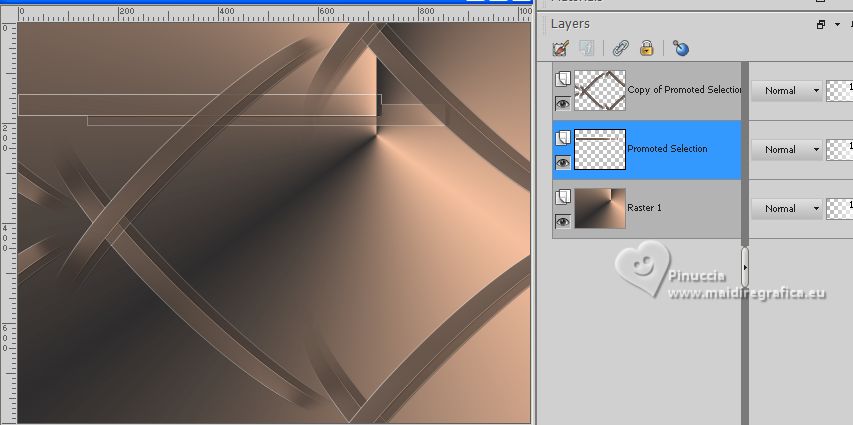Click the raster layer type icon of Promoted Selection

563,138
